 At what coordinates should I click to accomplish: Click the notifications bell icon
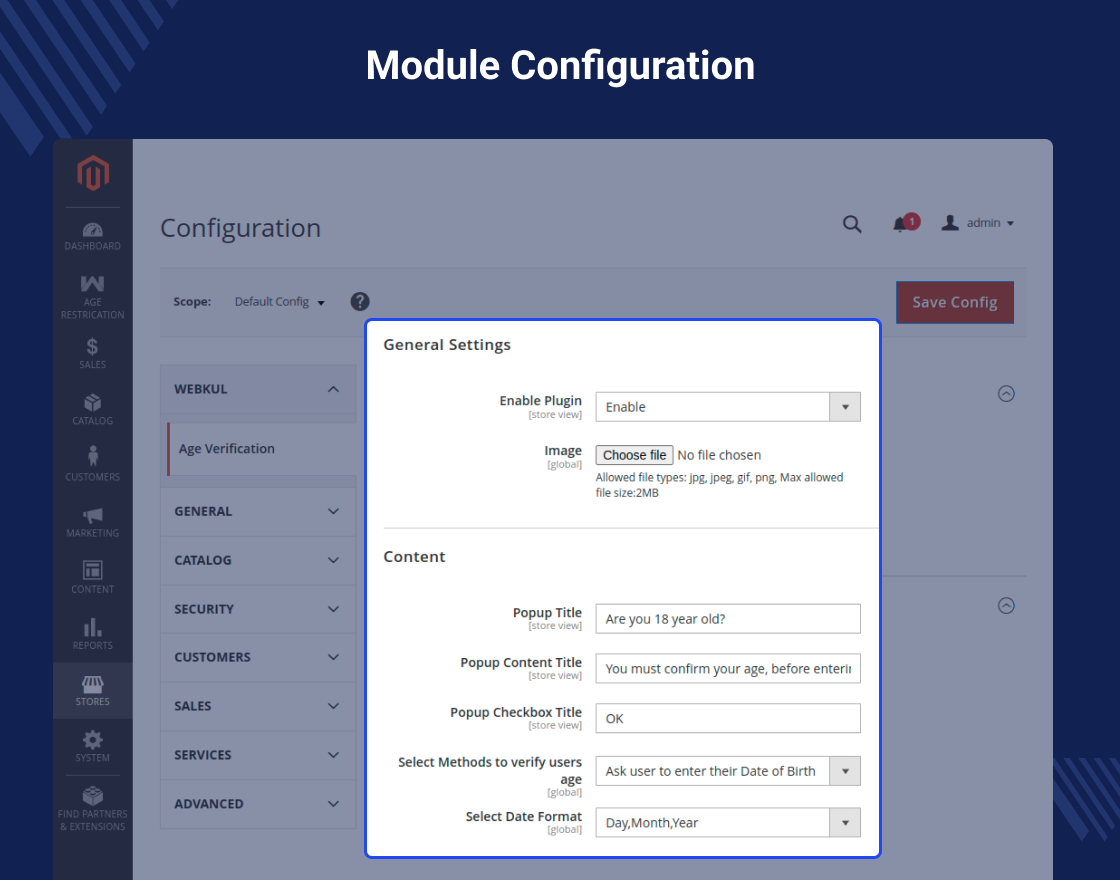tap(901, 224)
